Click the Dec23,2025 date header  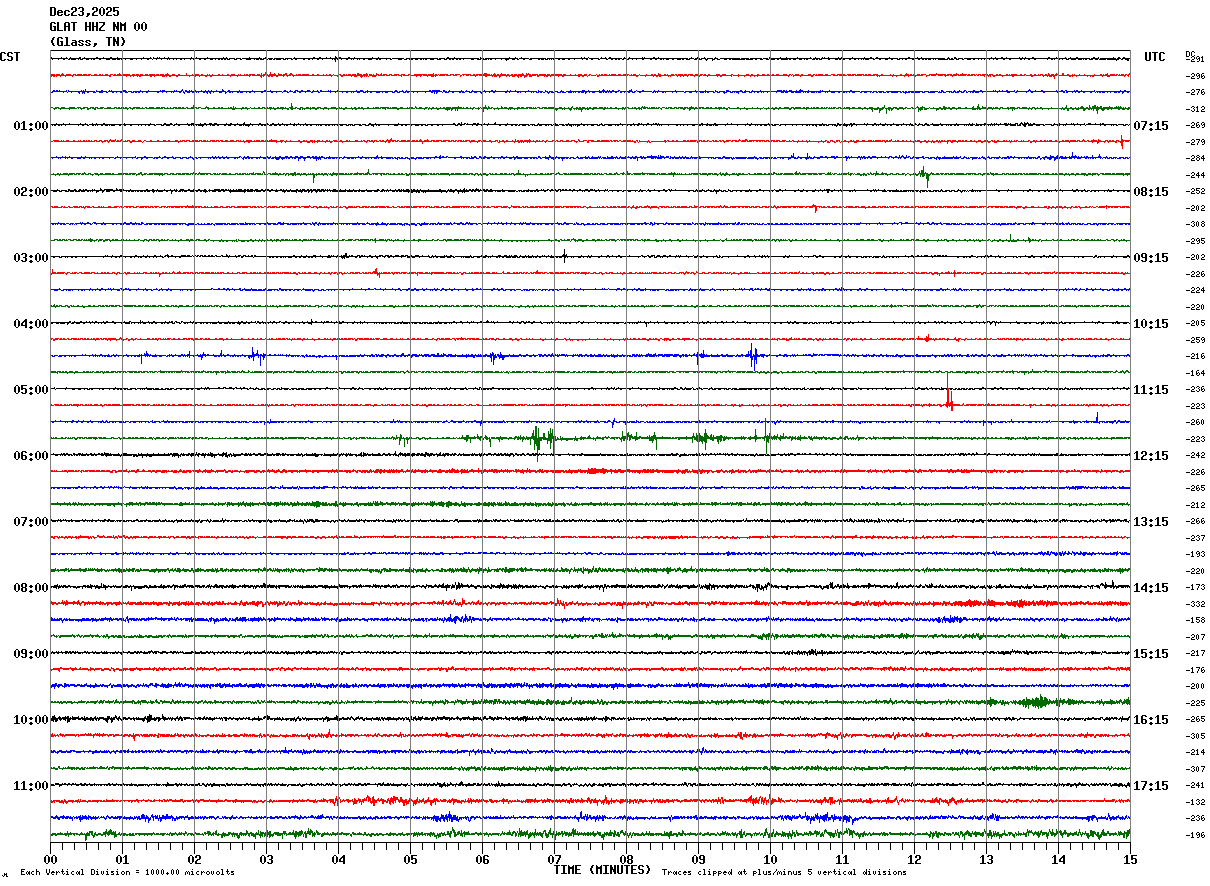click(x=84, y=12)
